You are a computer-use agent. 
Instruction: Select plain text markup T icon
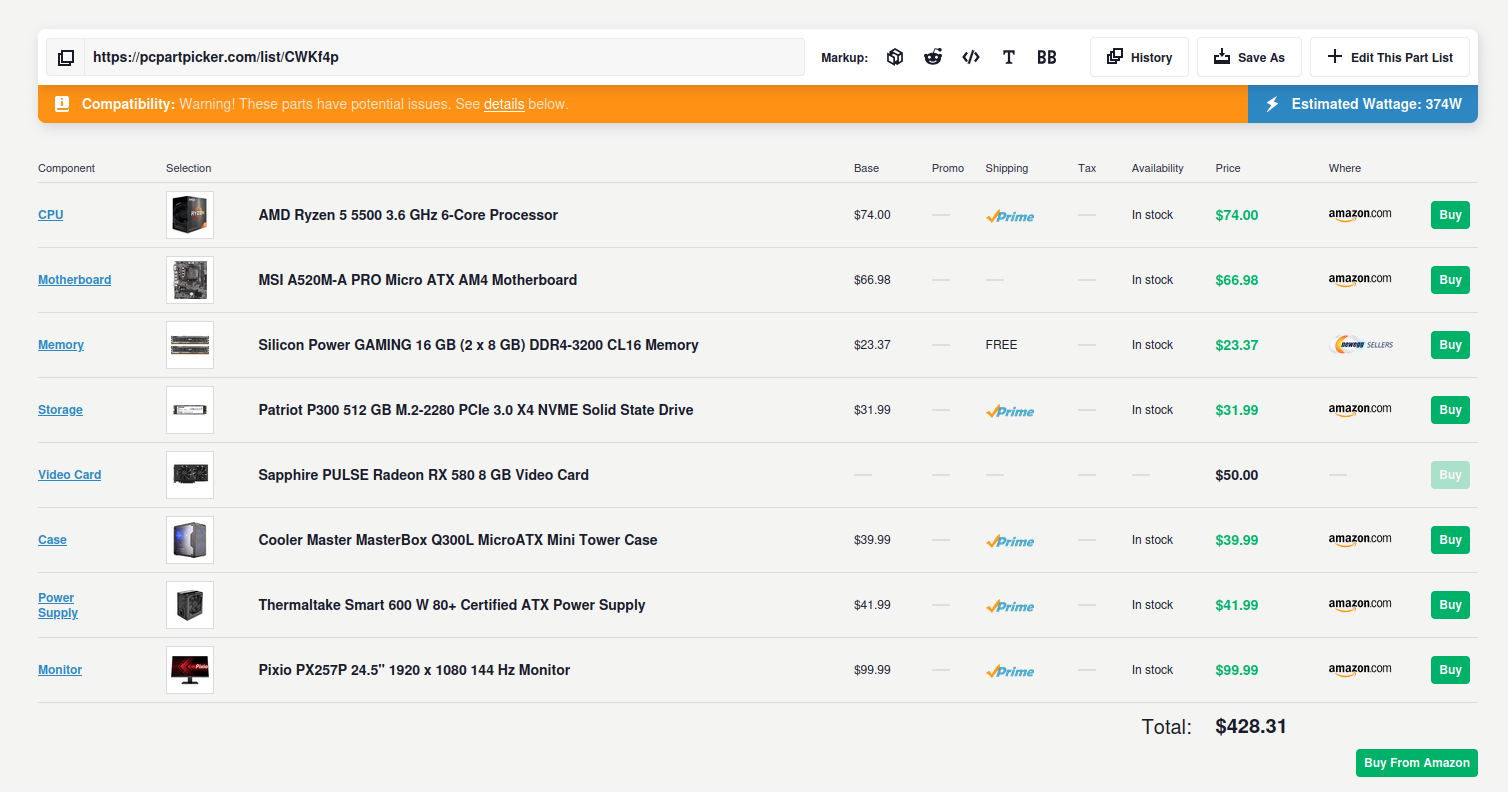click(x=1009, y=57)
